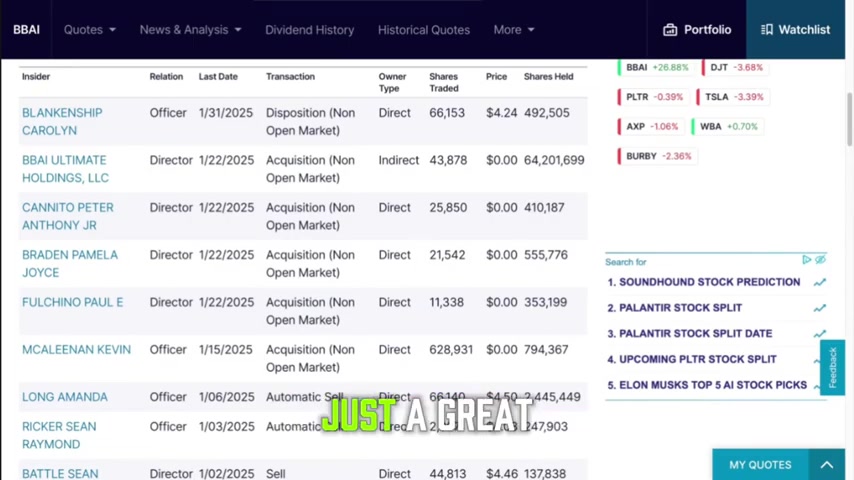Click trend icon beside Palantir Stock Split

[x=820, y=308]
